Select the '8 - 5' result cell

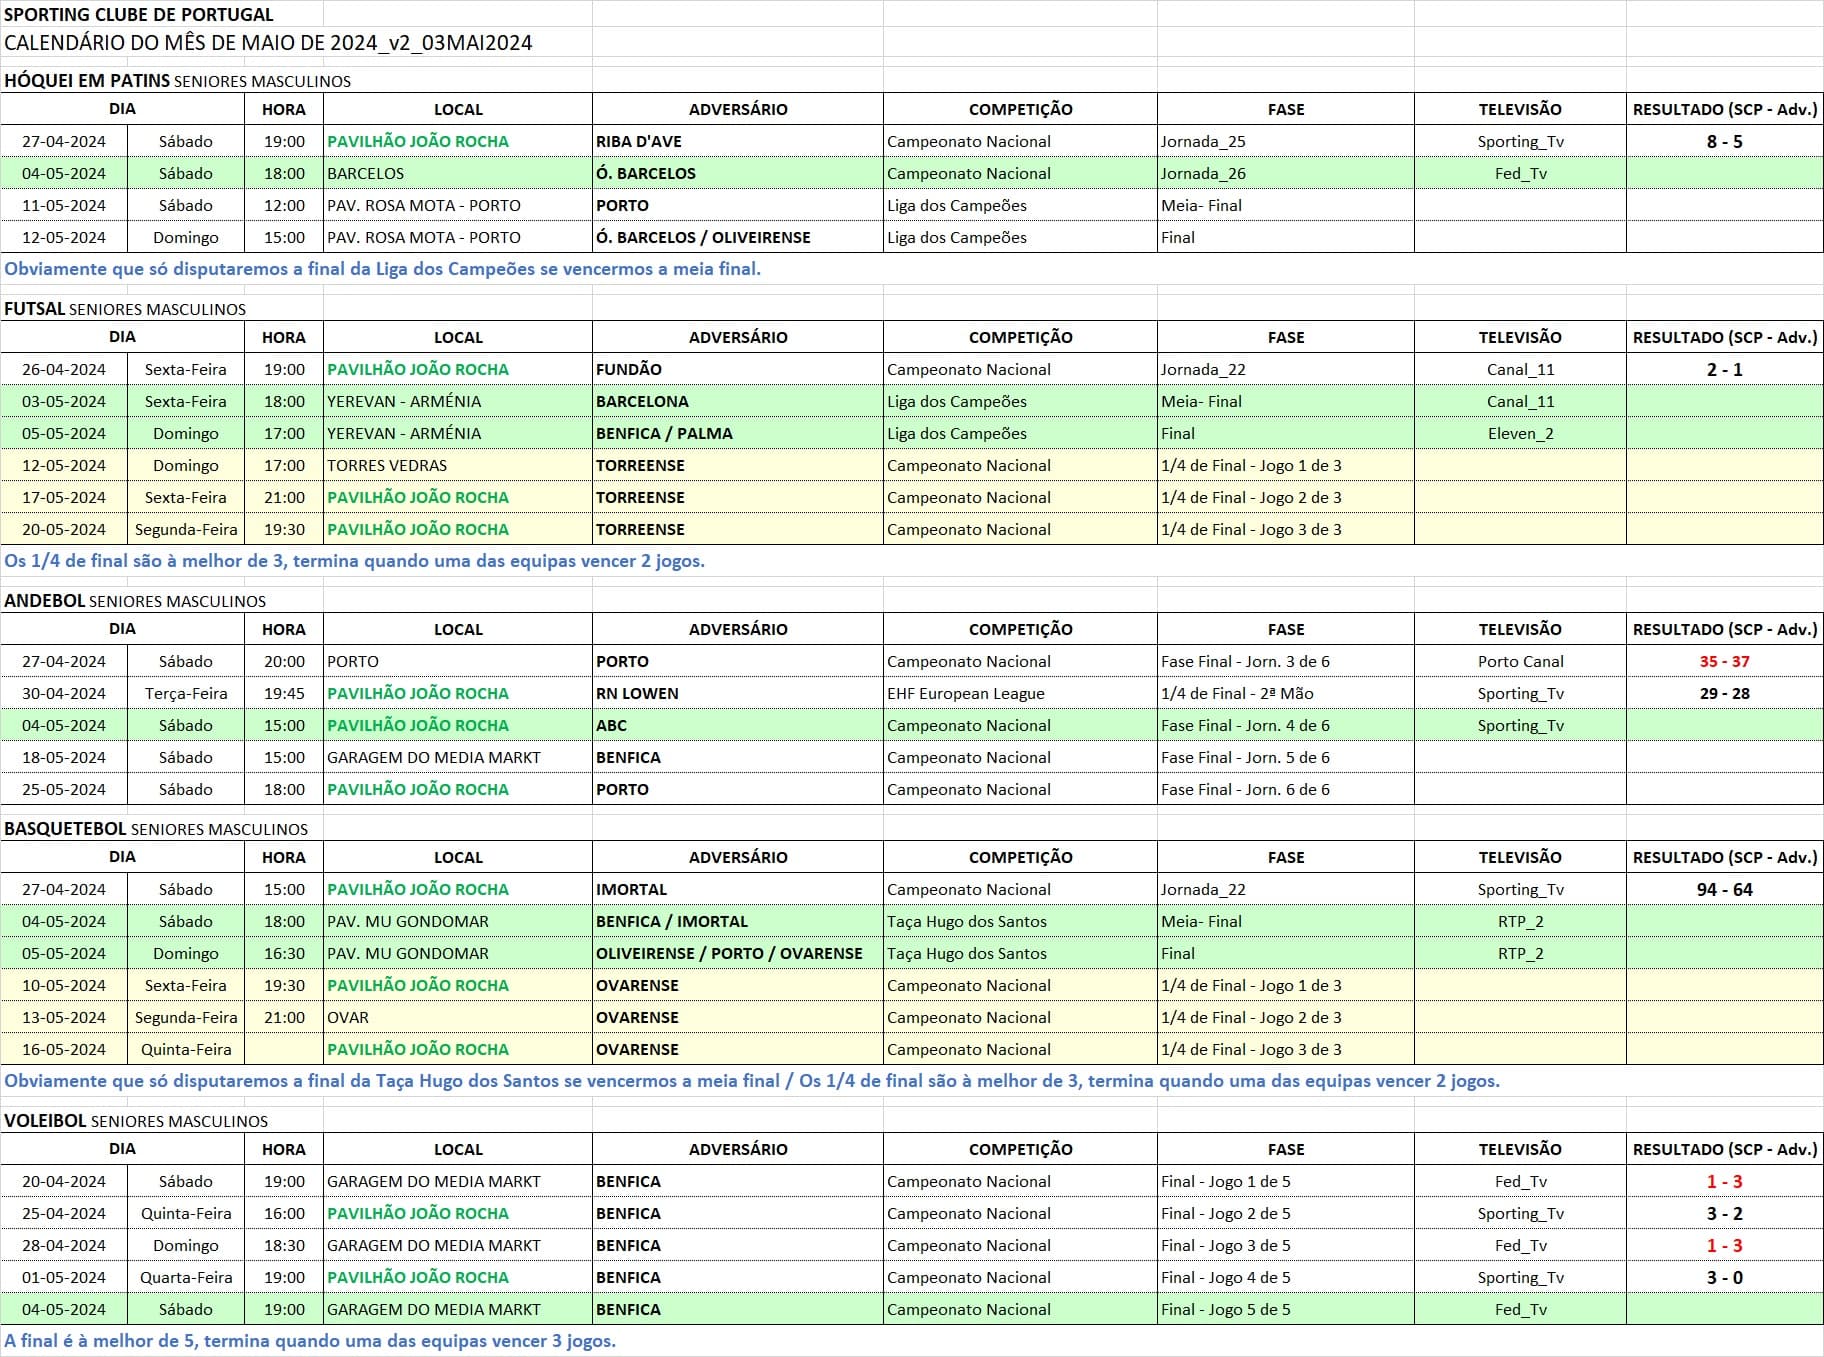[x=1724, y=141]
